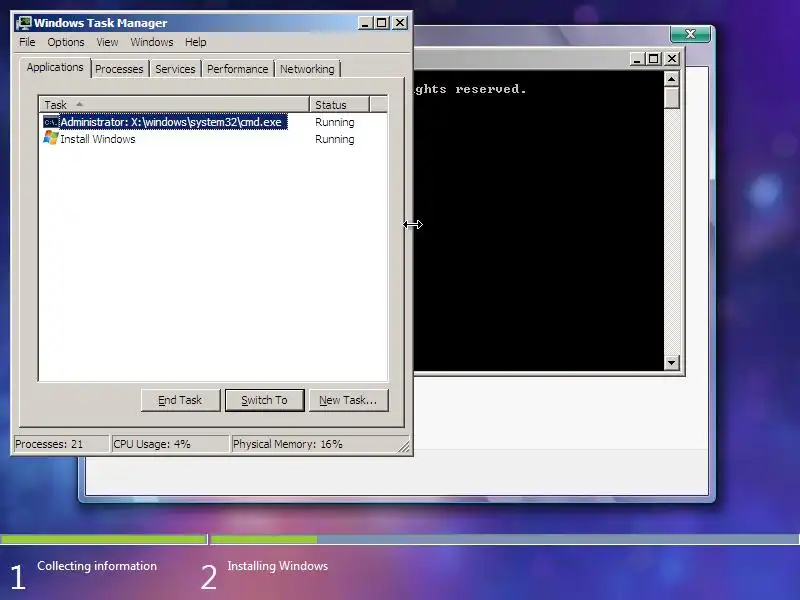This screenshot has height=600, width=800.
Task: Open the File menu in Task Manager
Action: coord(27,42)
